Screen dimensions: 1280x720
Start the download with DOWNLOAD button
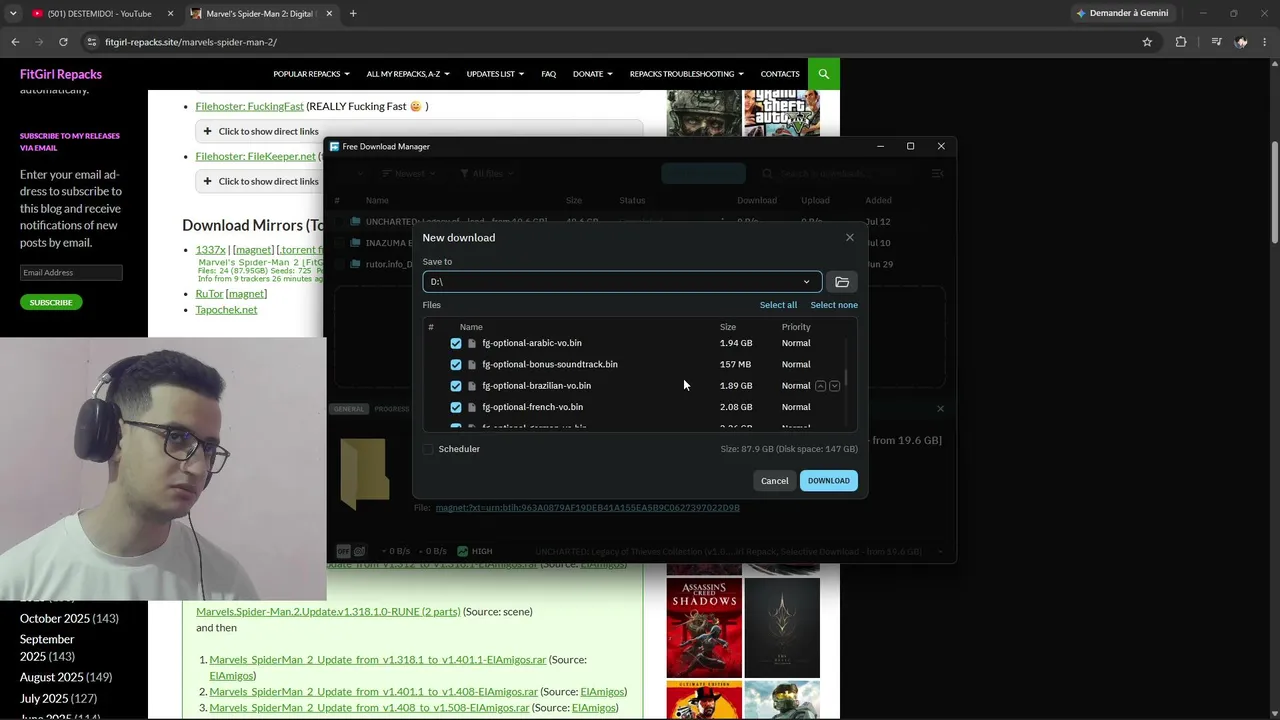pos(829,481)
